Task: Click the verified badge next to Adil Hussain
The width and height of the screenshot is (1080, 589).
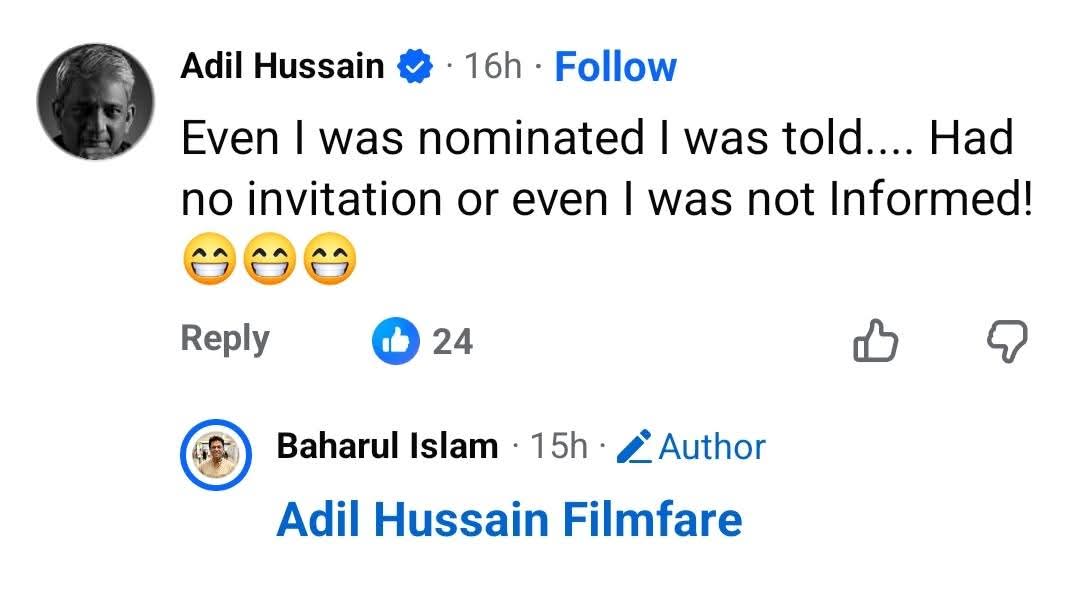Action: point(415,65)
